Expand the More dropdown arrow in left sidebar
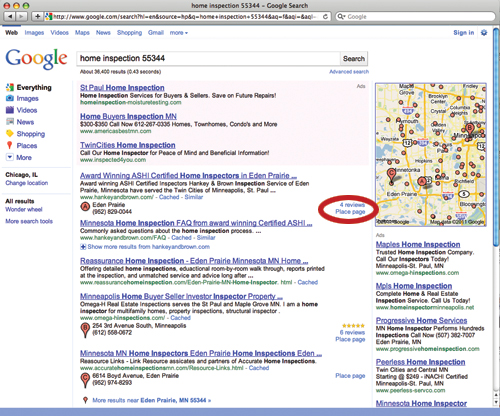 (x=10, y=157)
